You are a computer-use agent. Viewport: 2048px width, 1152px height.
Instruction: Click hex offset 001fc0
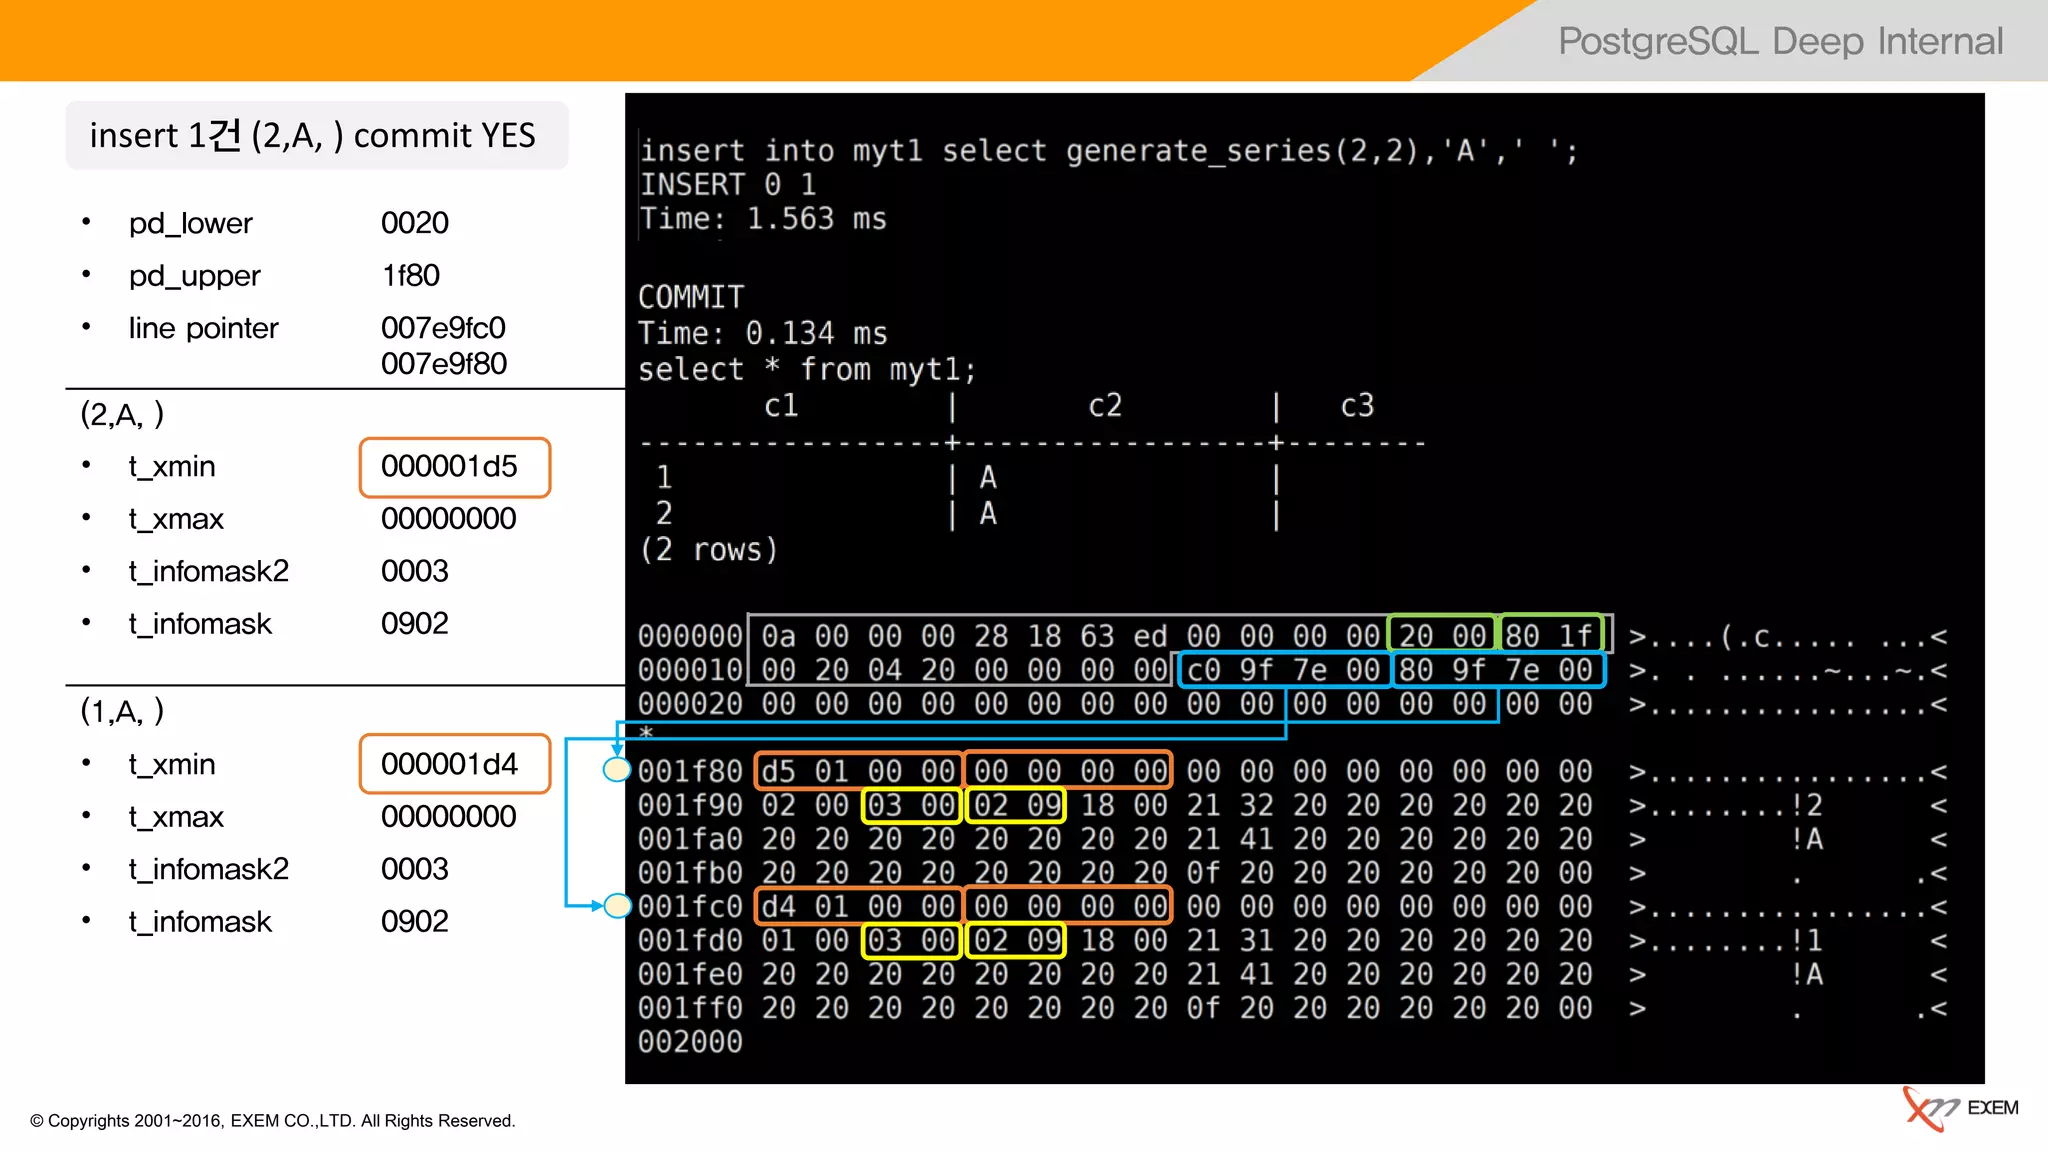point(690,906)
